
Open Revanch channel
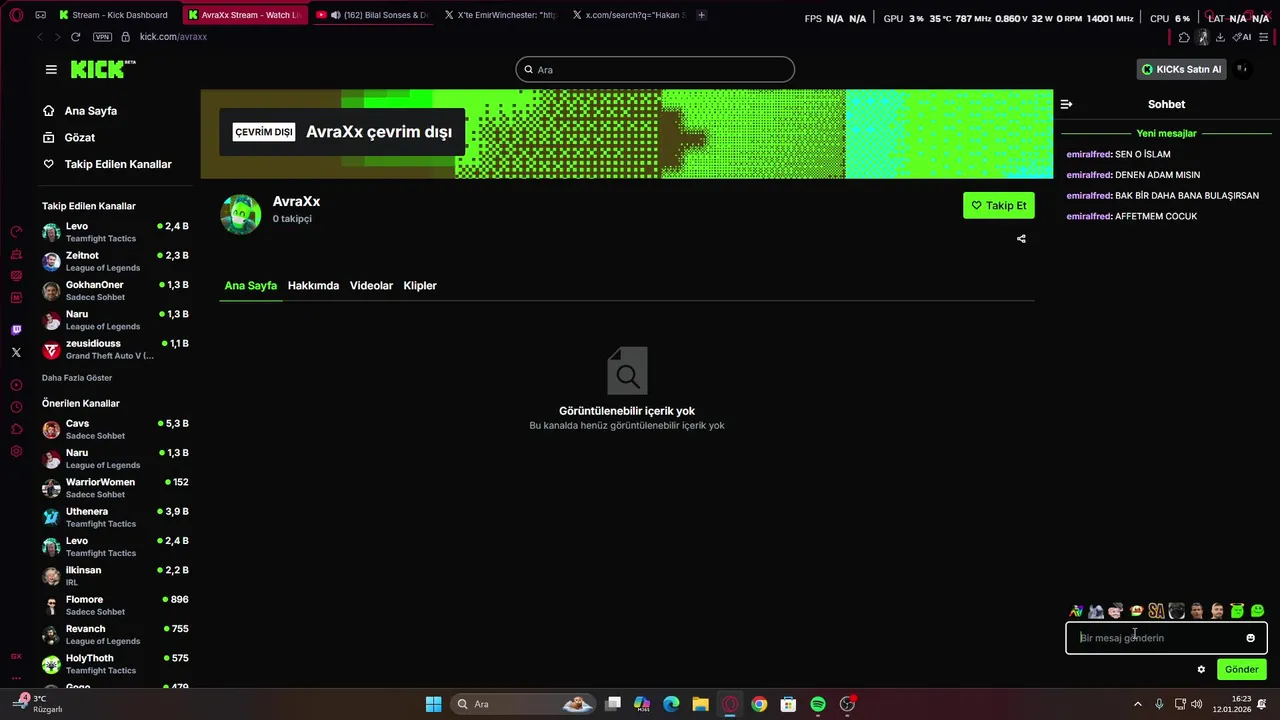tap(115, 635)
